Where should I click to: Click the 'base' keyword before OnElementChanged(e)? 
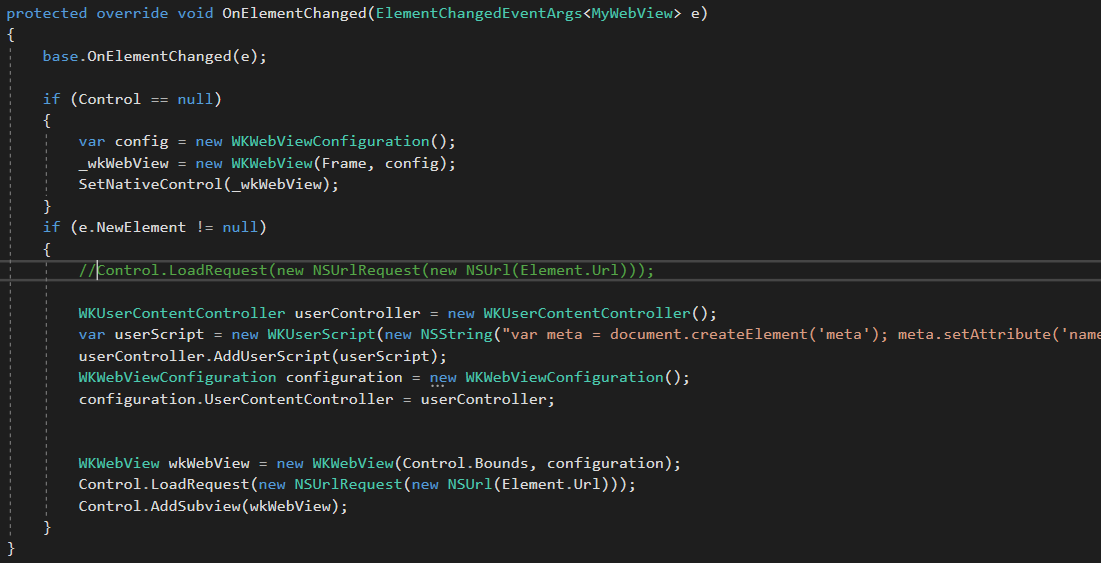coord(60,56)
